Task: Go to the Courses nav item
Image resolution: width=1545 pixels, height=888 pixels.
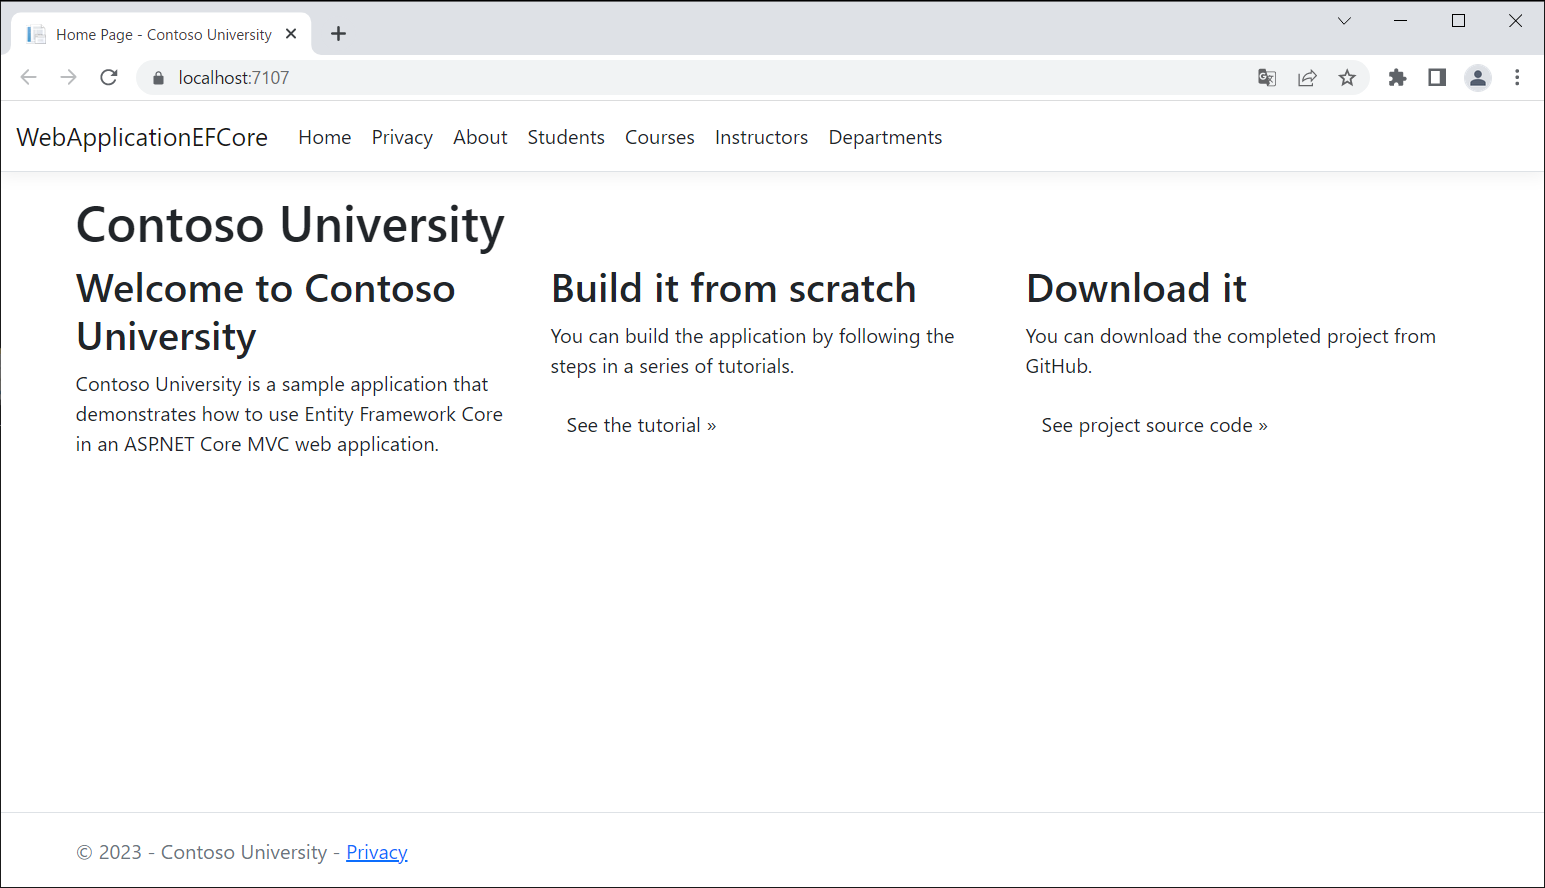Action: tap(659, 137)
